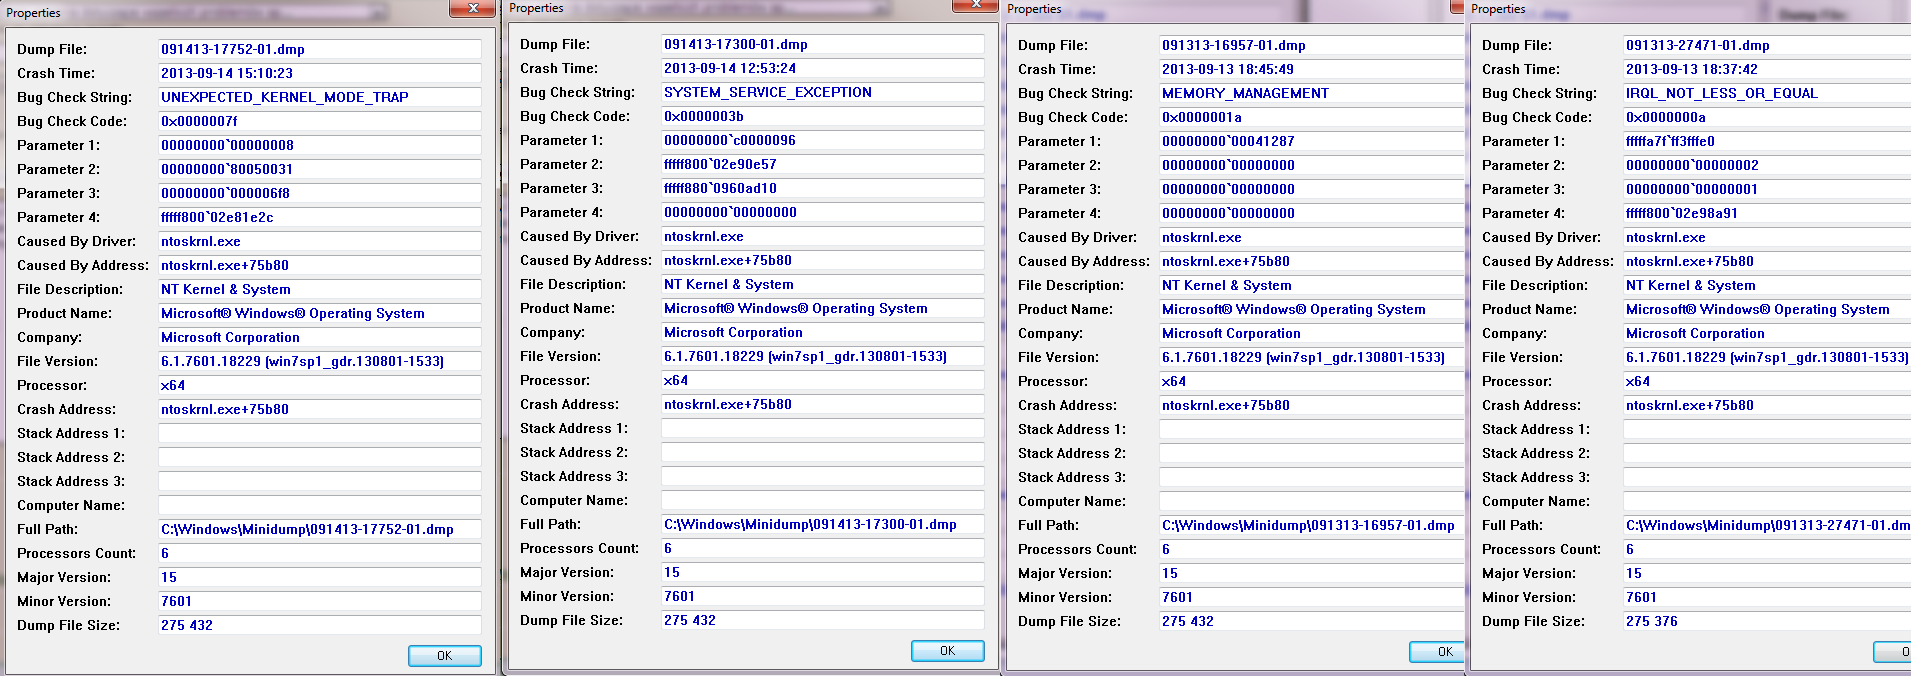Select the Dump File field showing 091313-27471-01.dmp

(x=1767, y=45)
